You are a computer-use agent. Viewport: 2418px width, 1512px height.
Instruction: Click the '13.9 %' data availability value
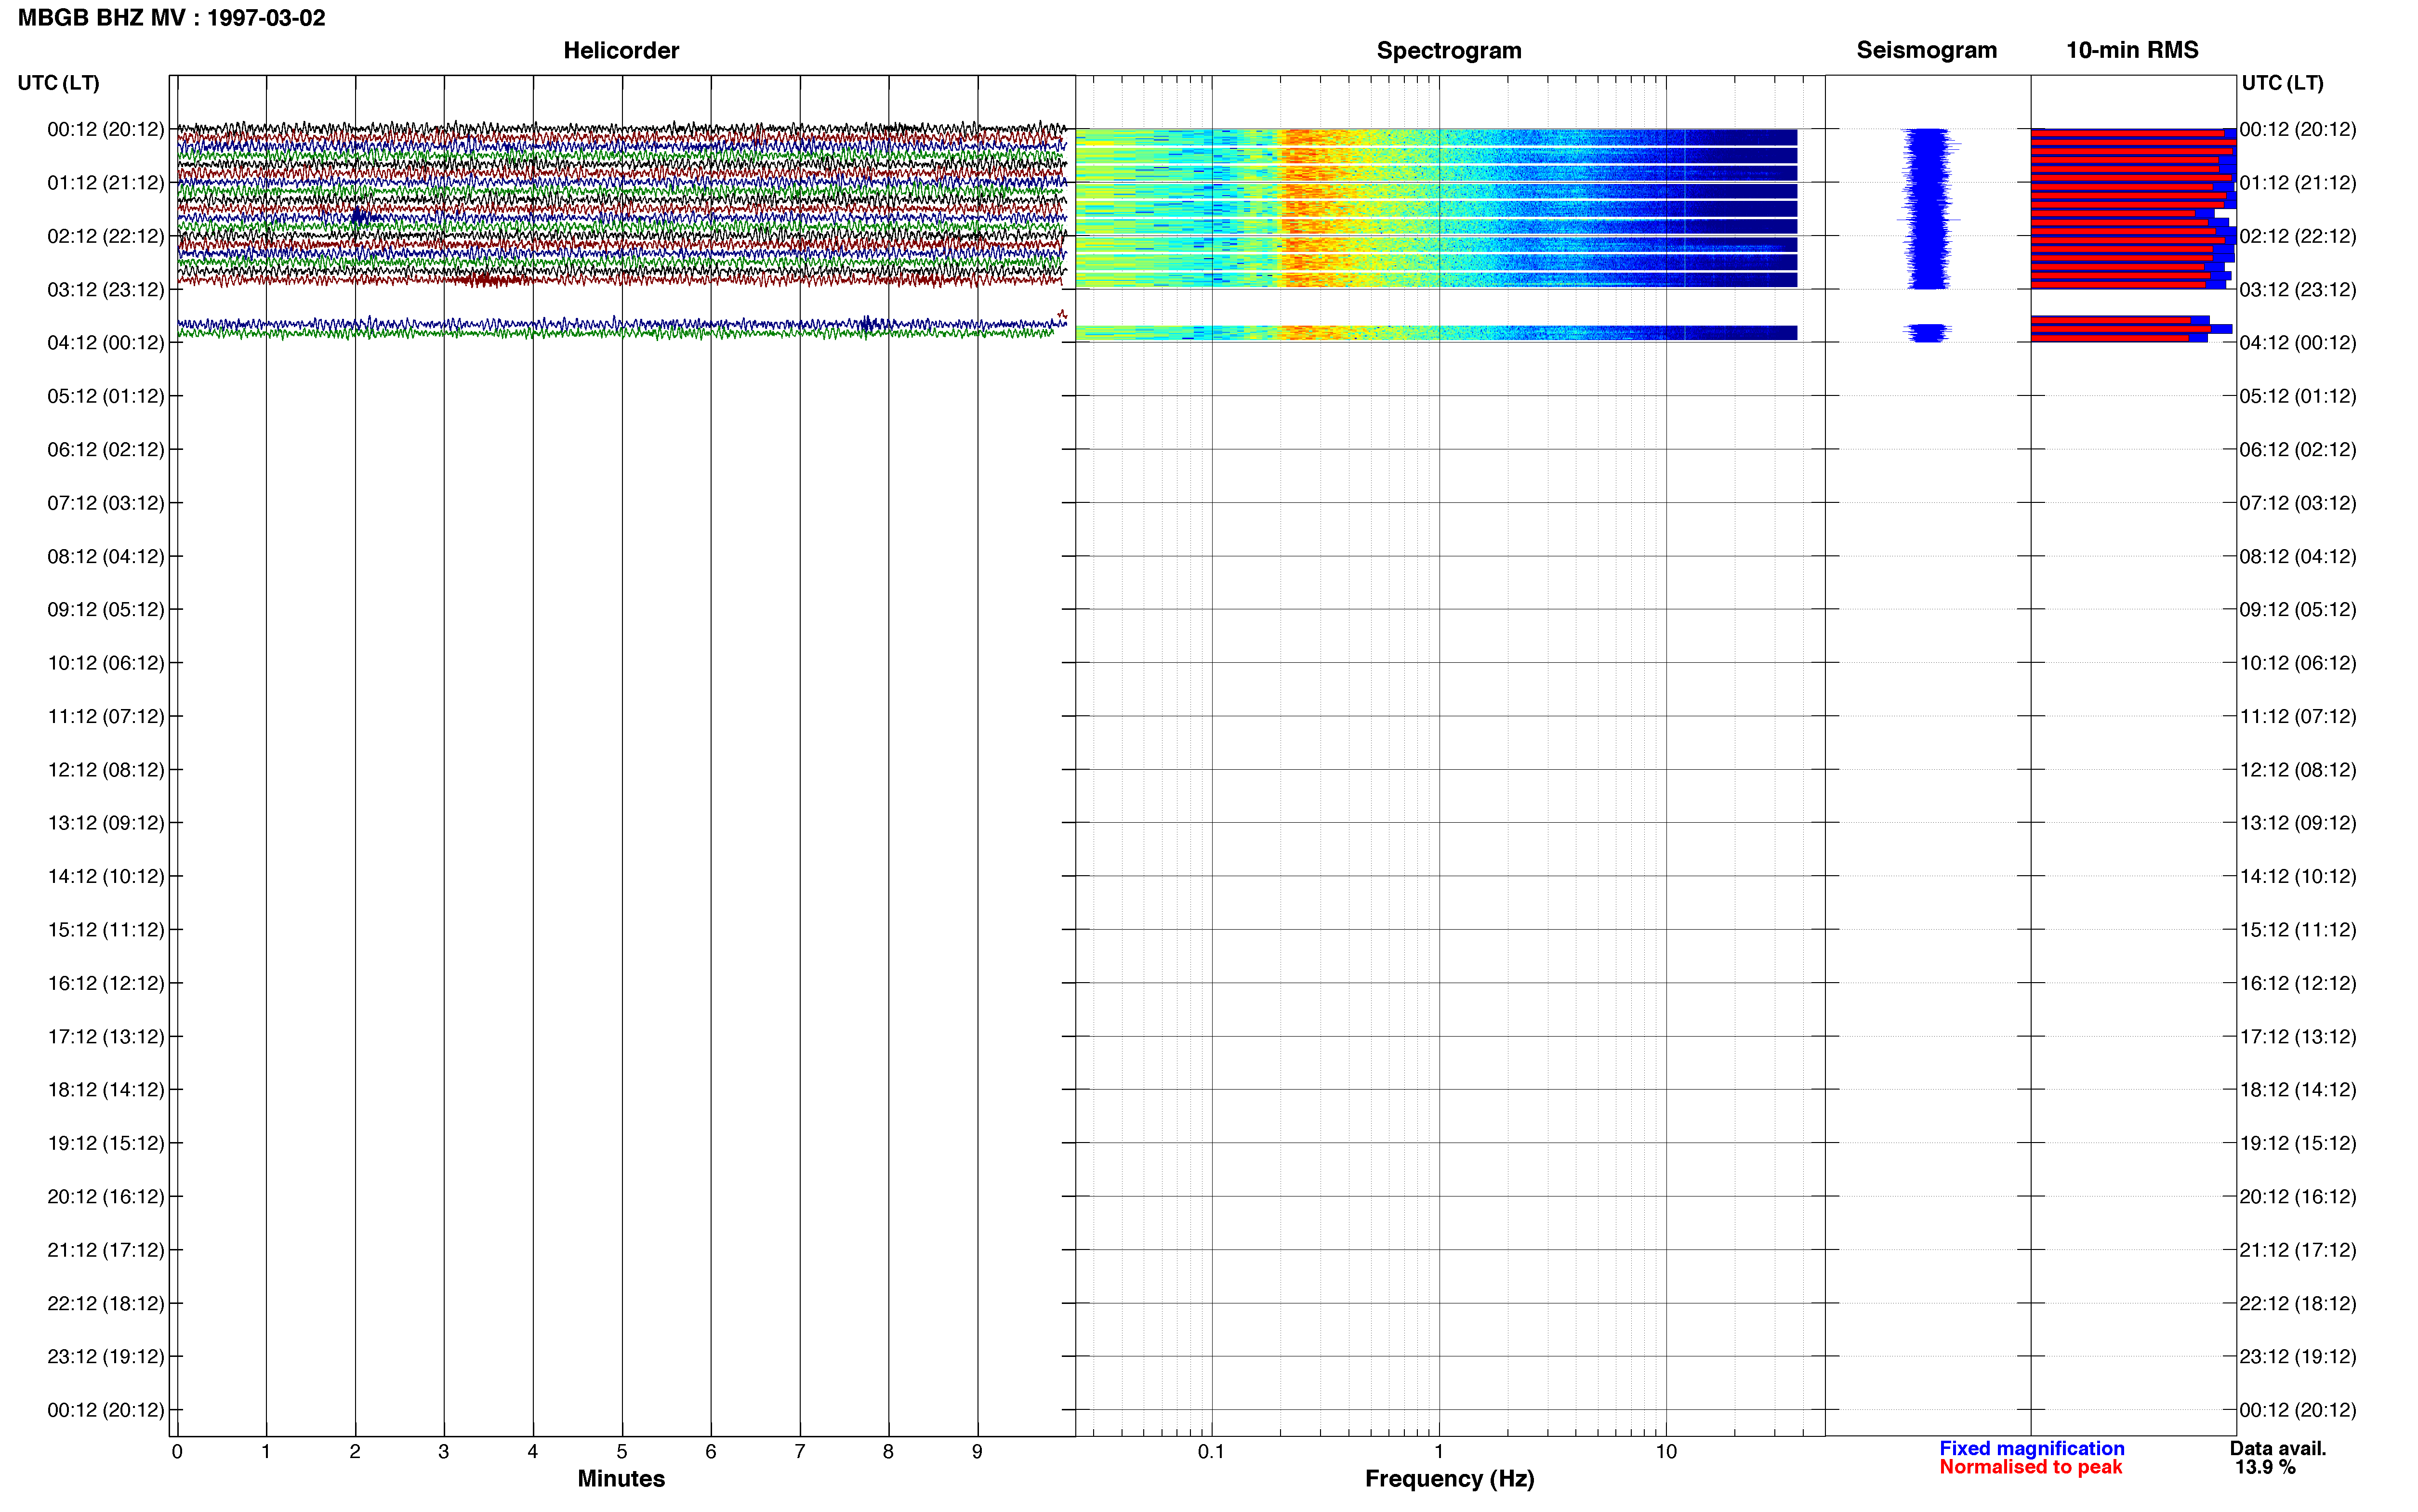[2265, 1467]
